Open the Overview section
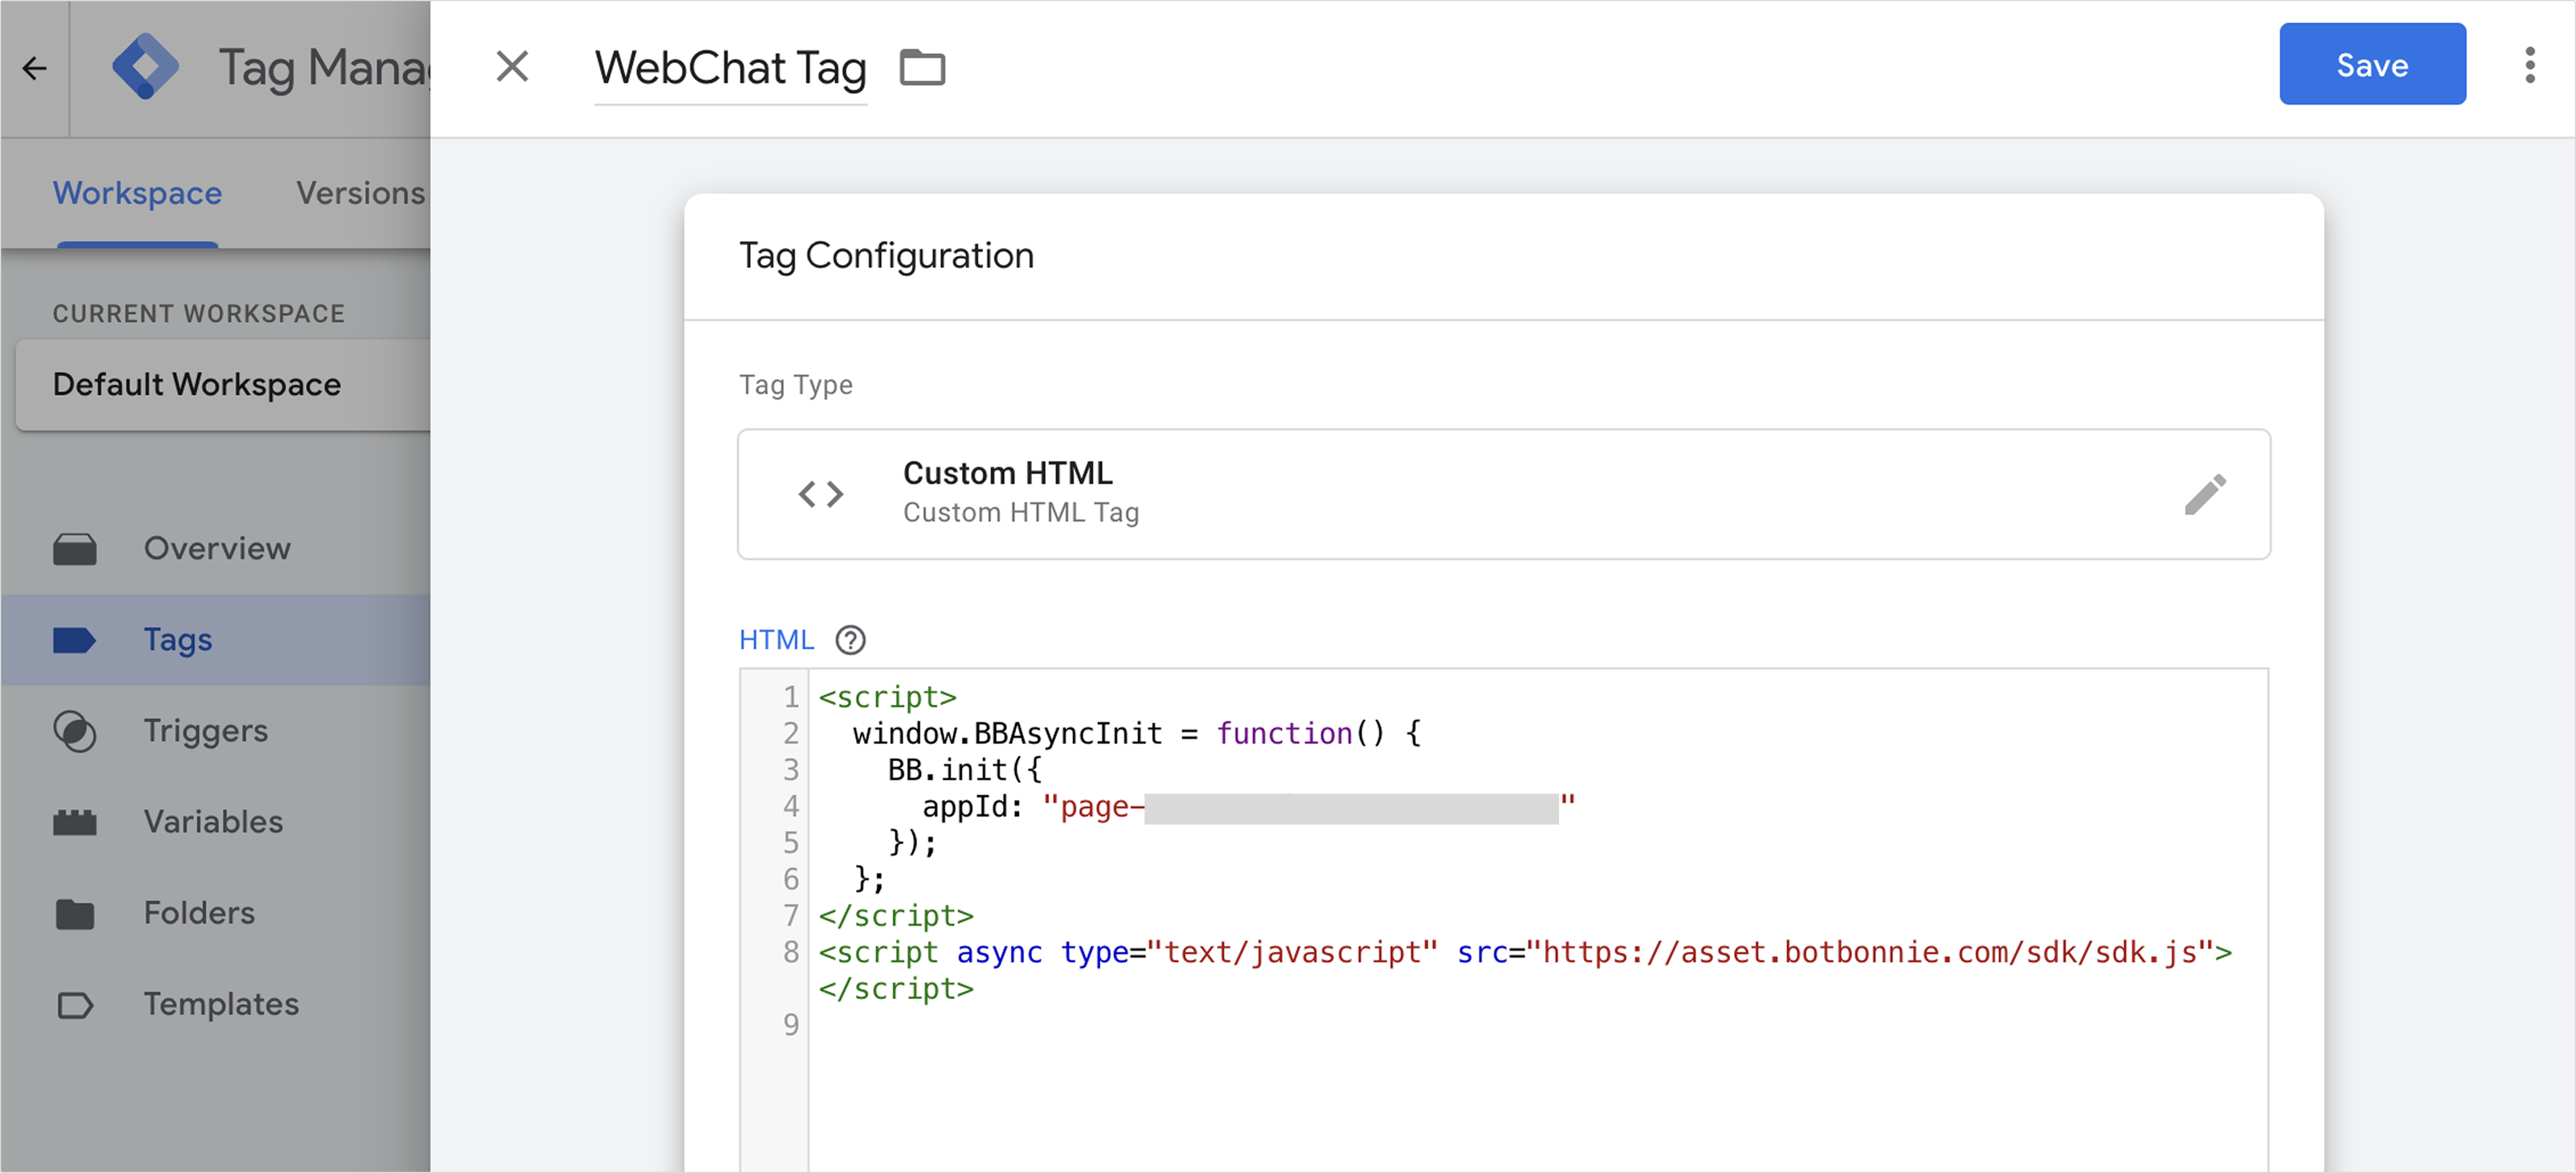This screenshot has width=2576, height=1173. coord(217,548)
